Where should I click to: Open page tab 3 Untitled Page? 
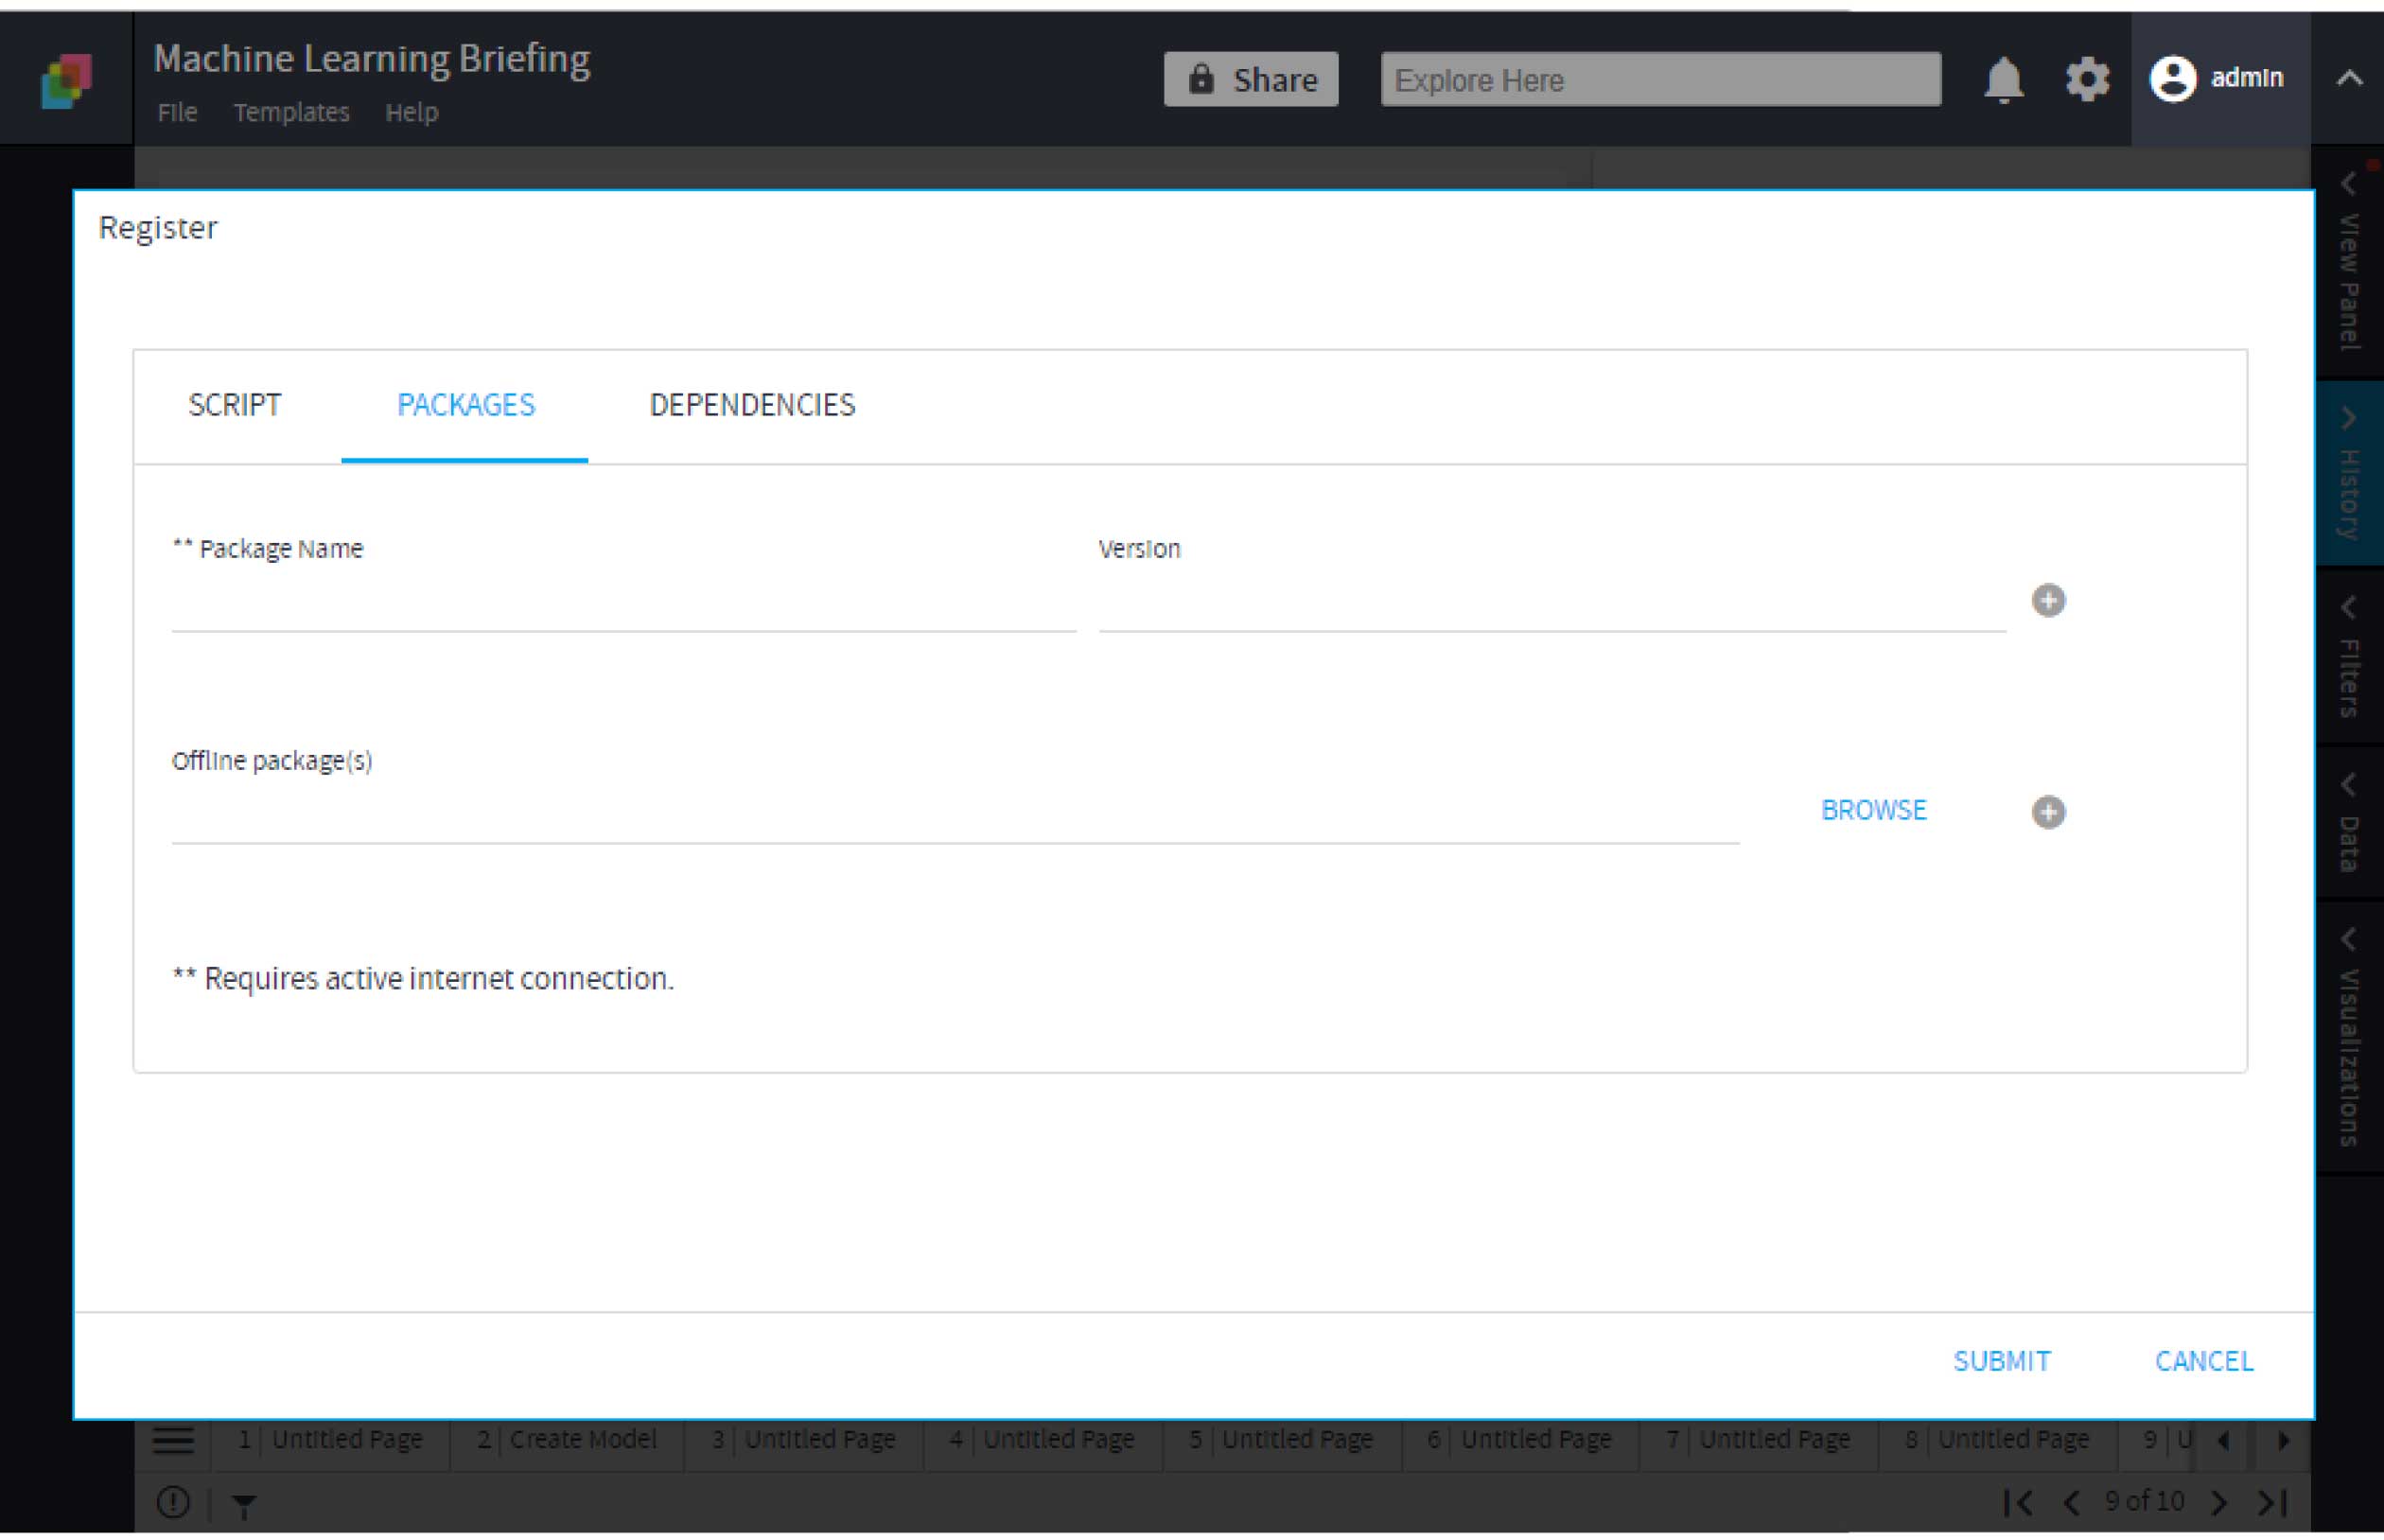pos(803,1439)
